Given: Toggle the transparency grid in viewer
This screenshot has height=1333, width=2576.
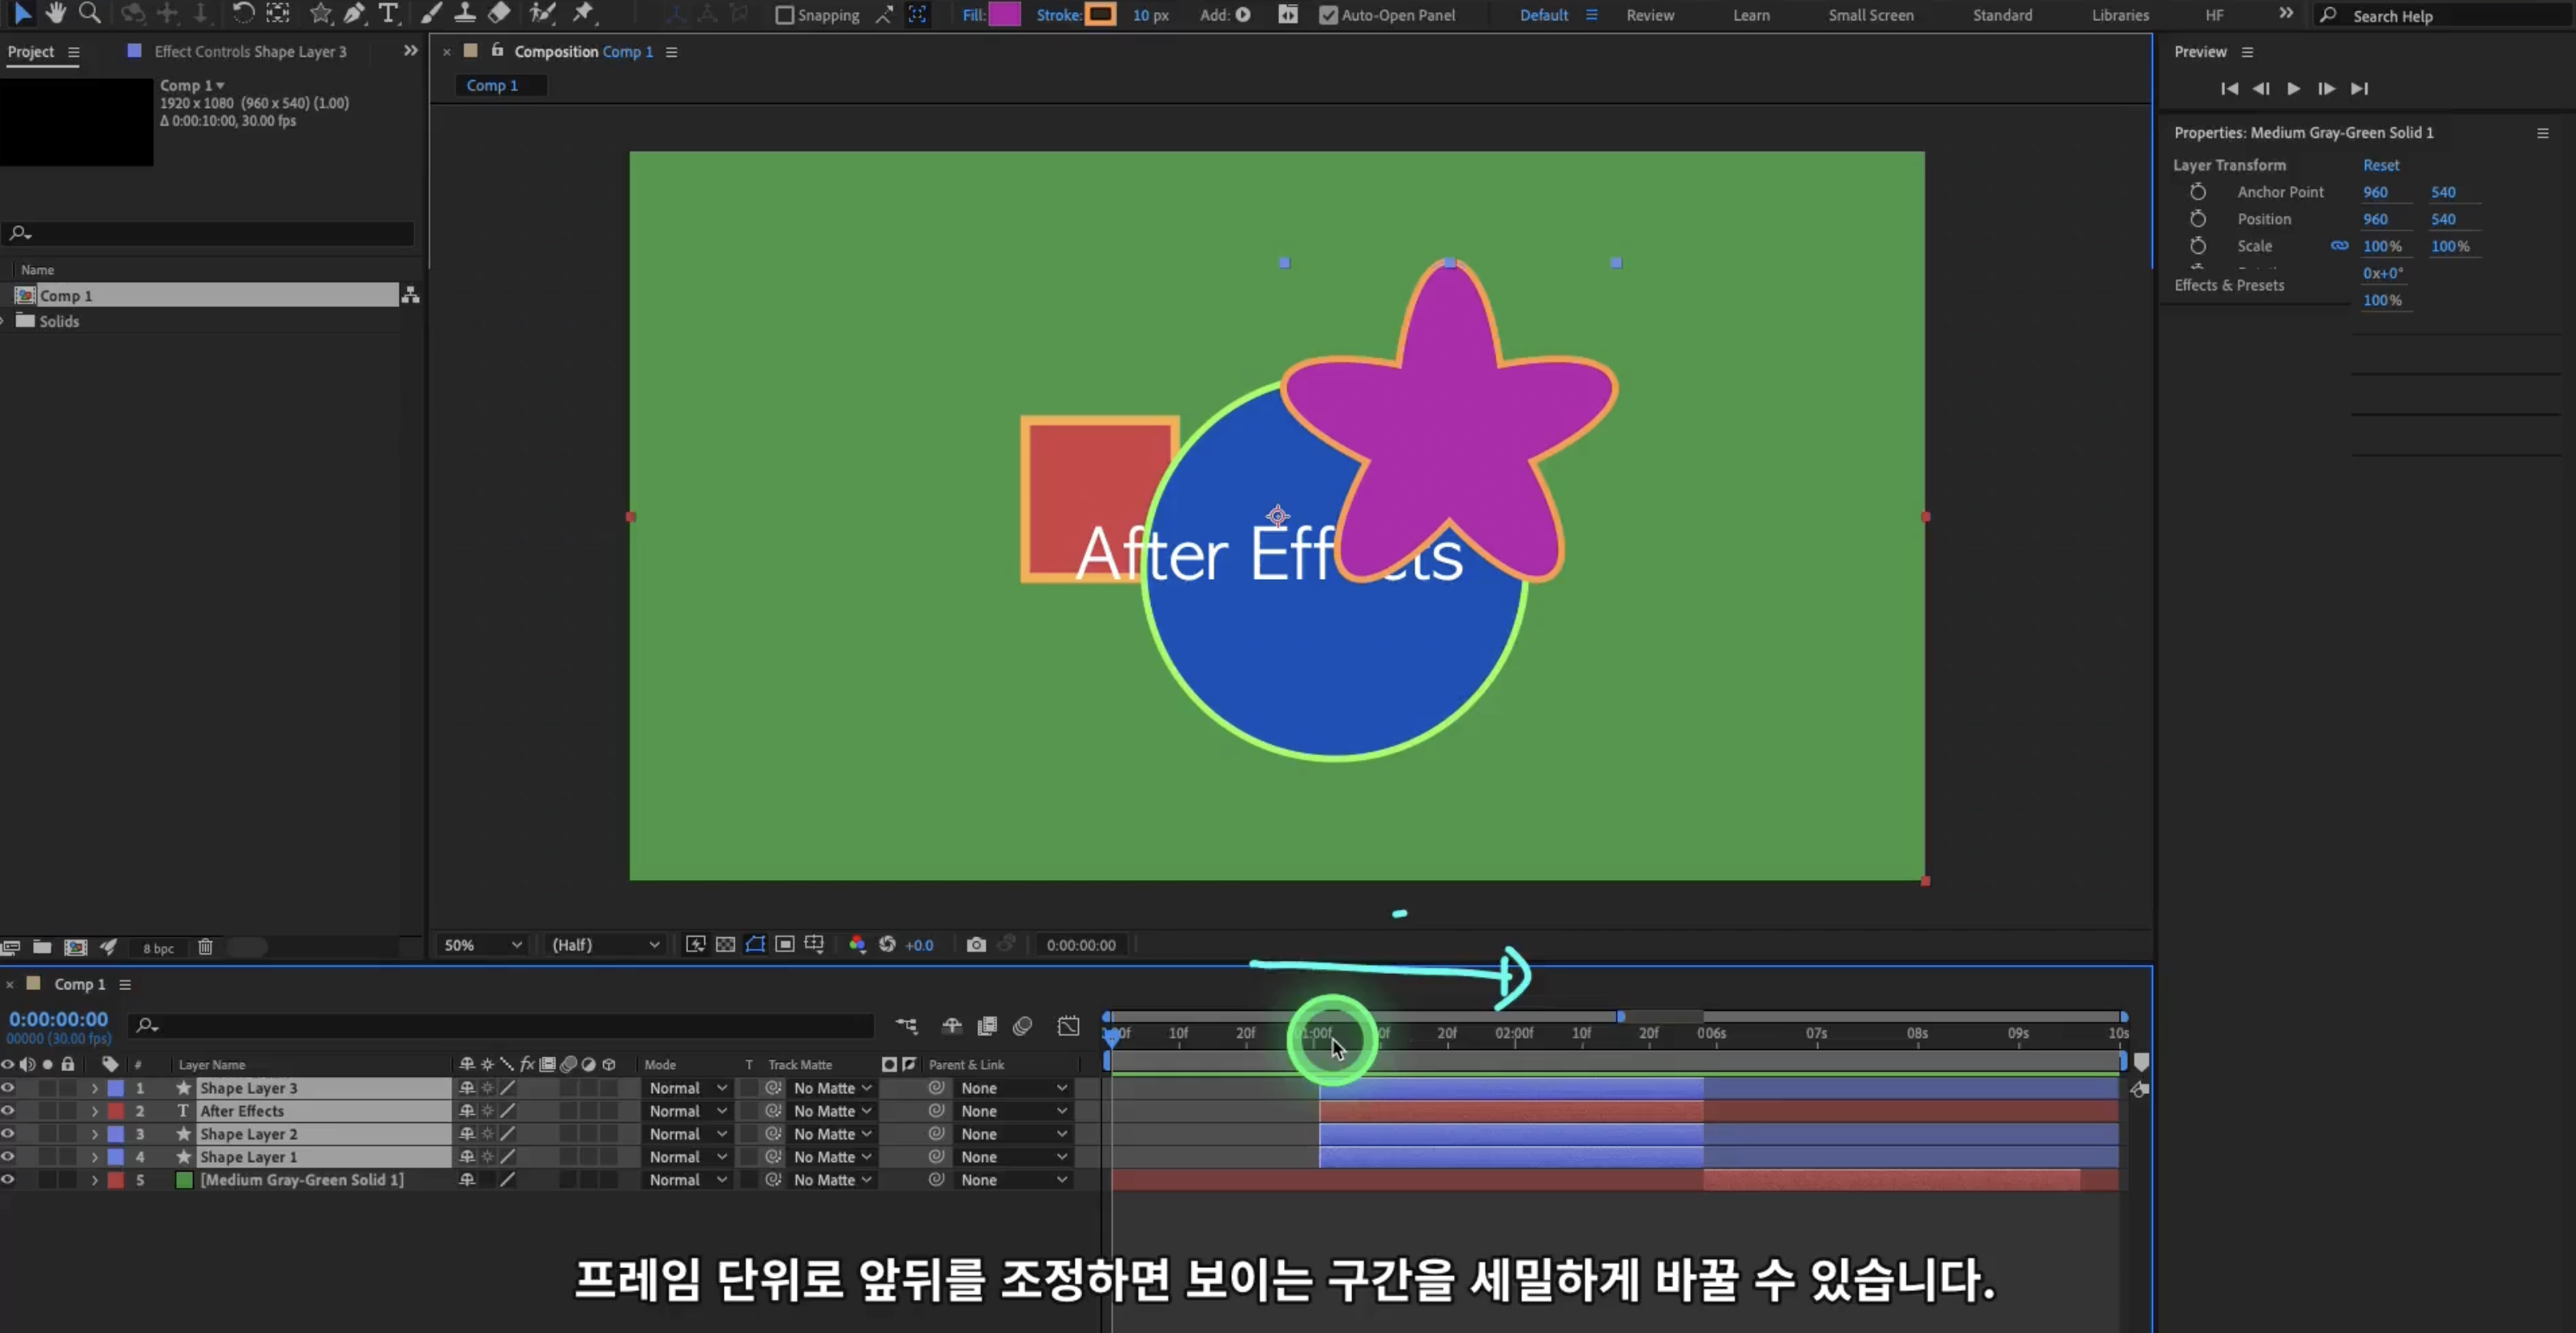Looking at the screenshot, I should point(725,945).
